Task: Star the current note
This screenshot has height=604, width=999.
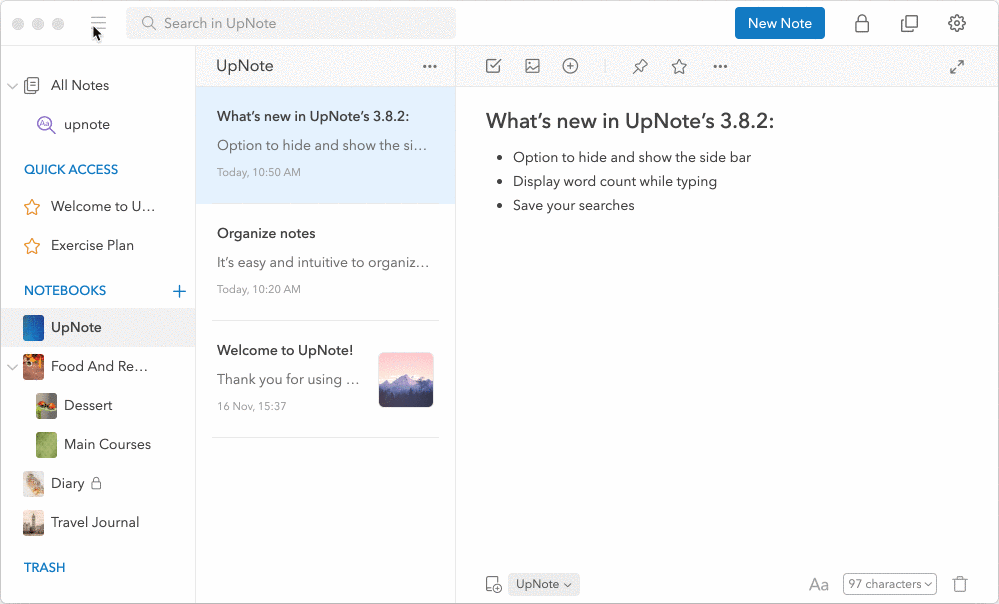Action: pos(678,66)
